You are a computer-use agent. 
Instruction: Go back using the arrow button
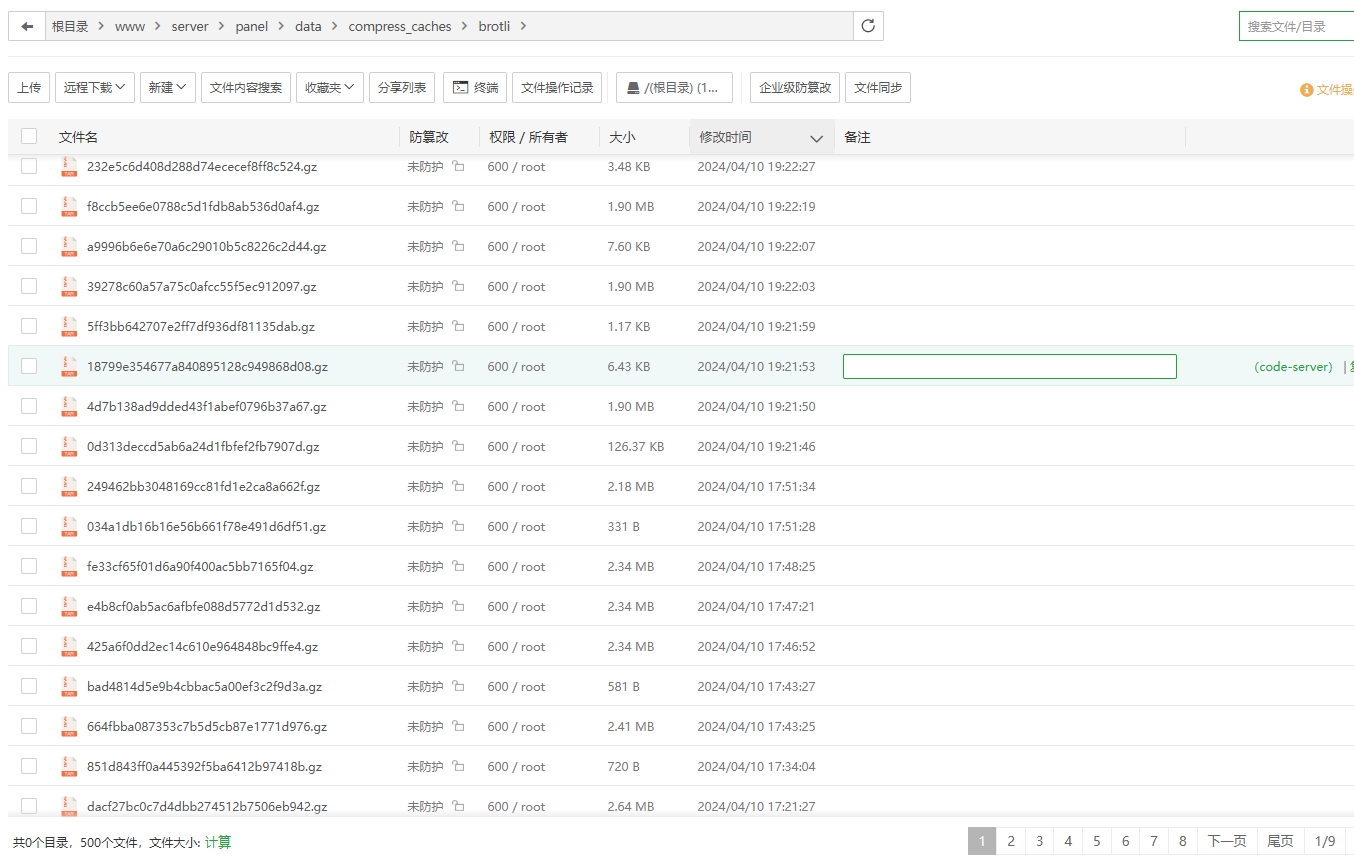tap(27, 26)
